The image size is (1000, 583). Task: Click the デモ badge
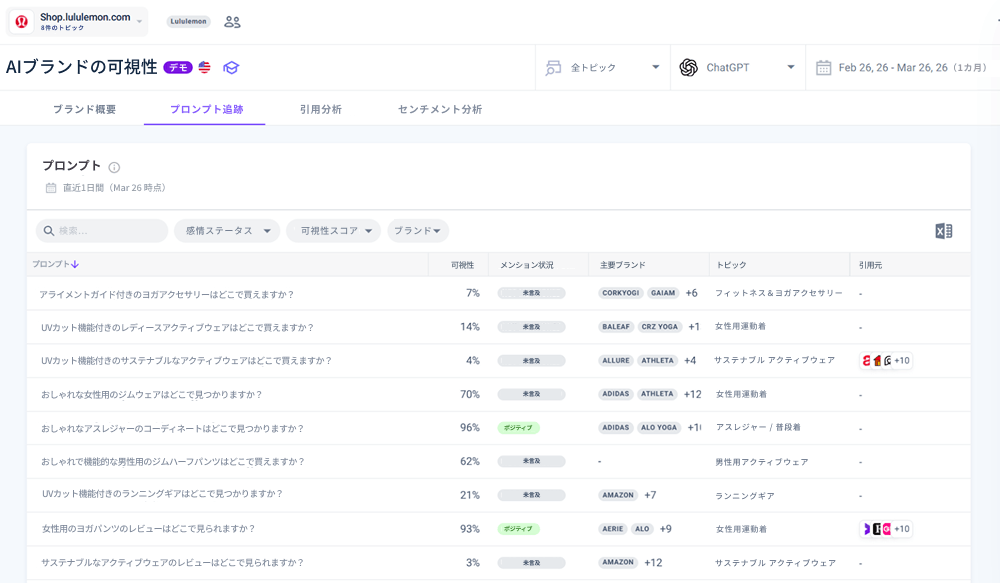pyautogui.click(x=178, y=67)
